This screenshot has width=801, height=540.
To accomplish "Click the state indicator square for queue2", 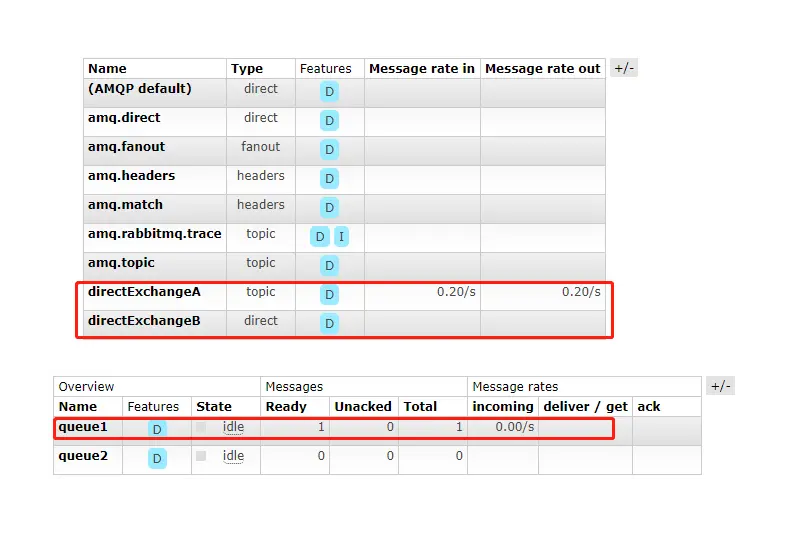I will point(201,456).
